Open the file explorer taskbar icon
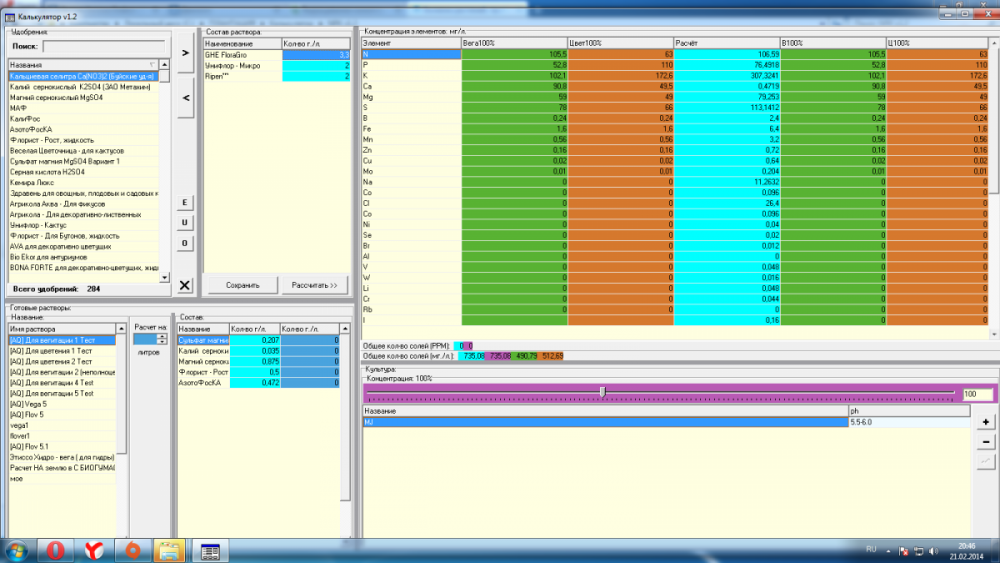This screenshot has height=563, width=1000. [x=169, y=550]
